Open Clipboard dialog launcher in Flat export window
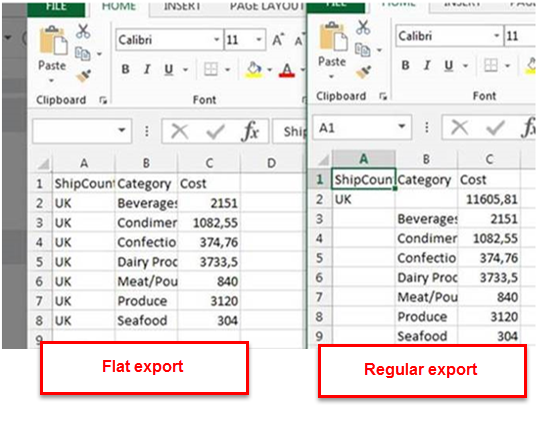 [x=103, y=100]
